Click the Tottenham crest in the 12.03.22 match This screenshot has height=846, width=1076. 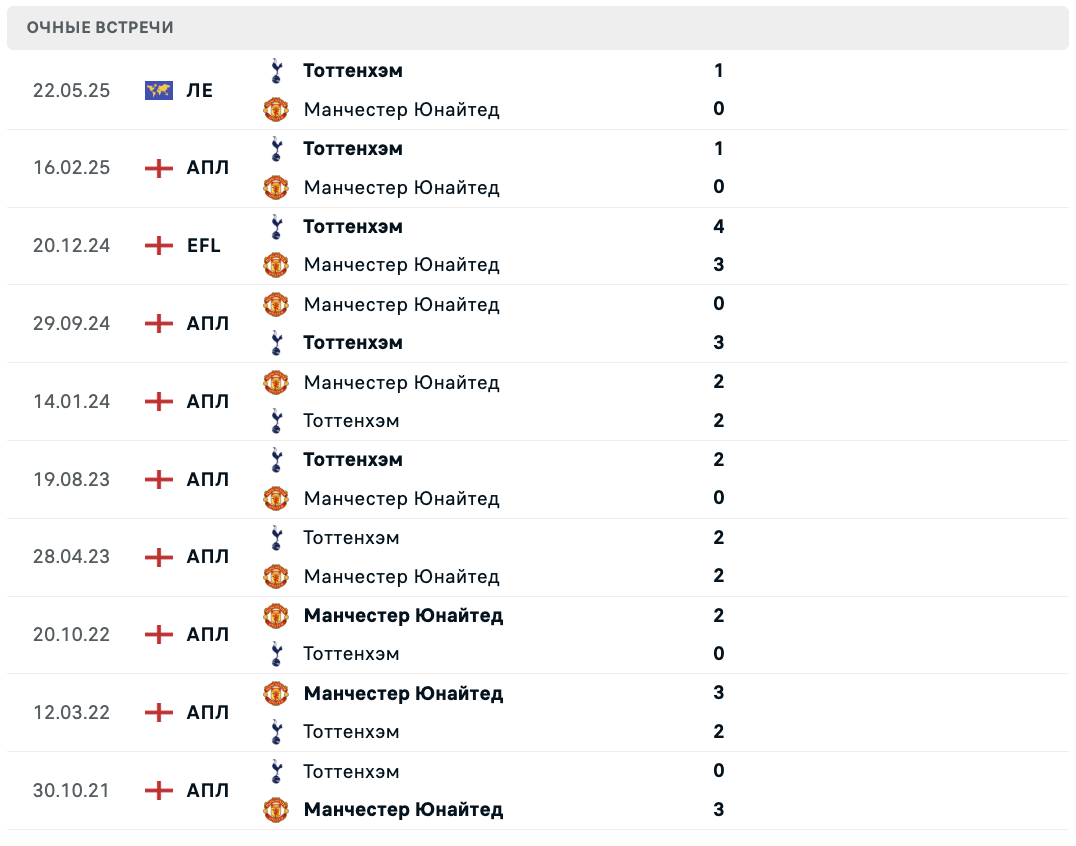tap(277, 732)
